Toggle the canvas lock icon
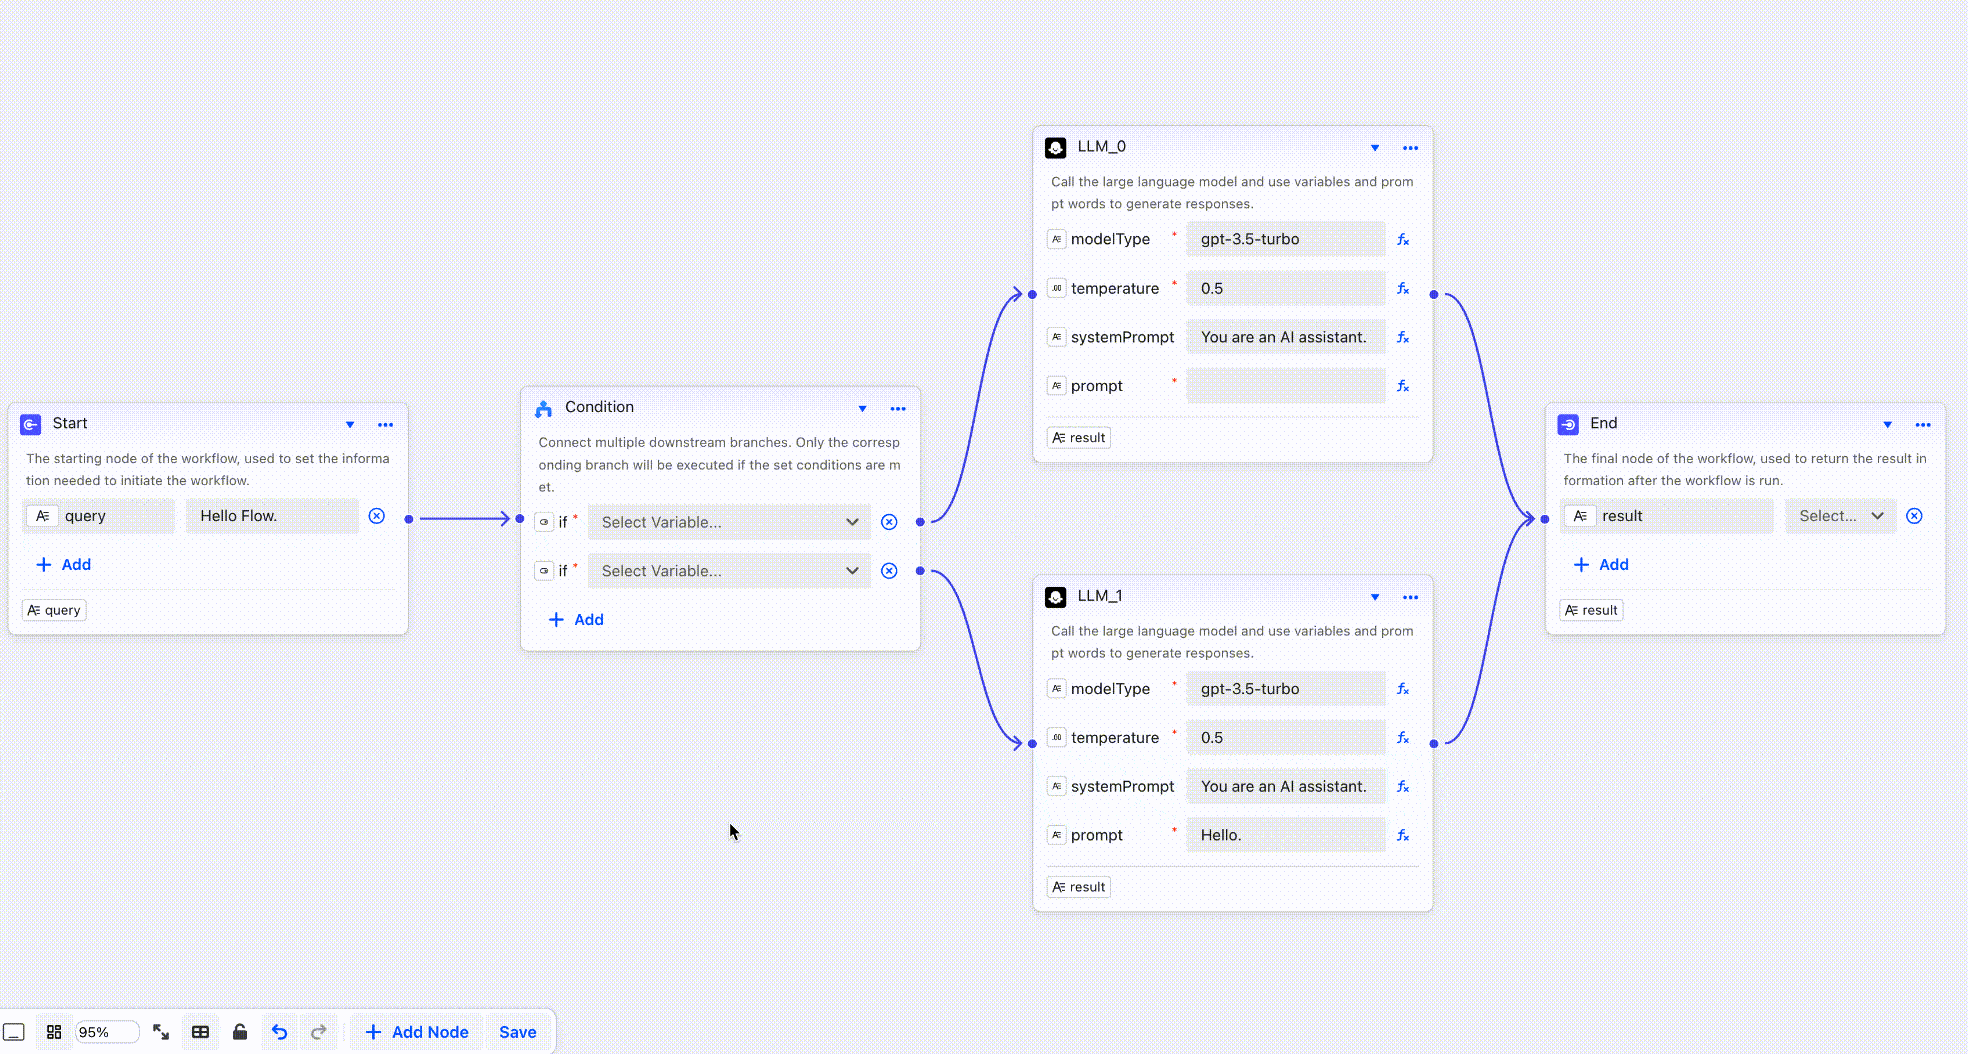 (240, 1032)
